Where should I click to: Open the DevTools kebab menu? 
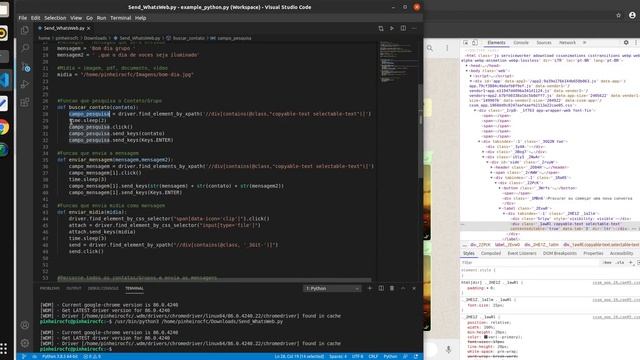pos(636,42)
